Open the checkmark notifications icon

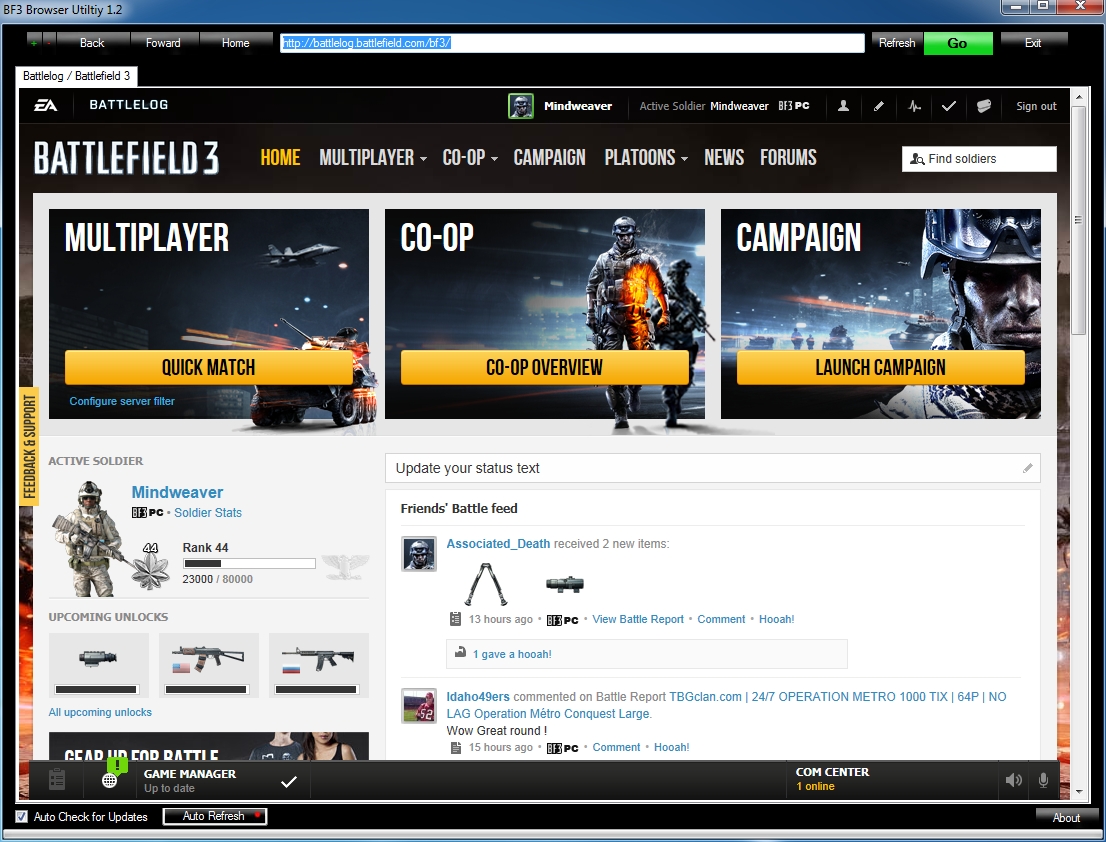[x=949, y=106]
